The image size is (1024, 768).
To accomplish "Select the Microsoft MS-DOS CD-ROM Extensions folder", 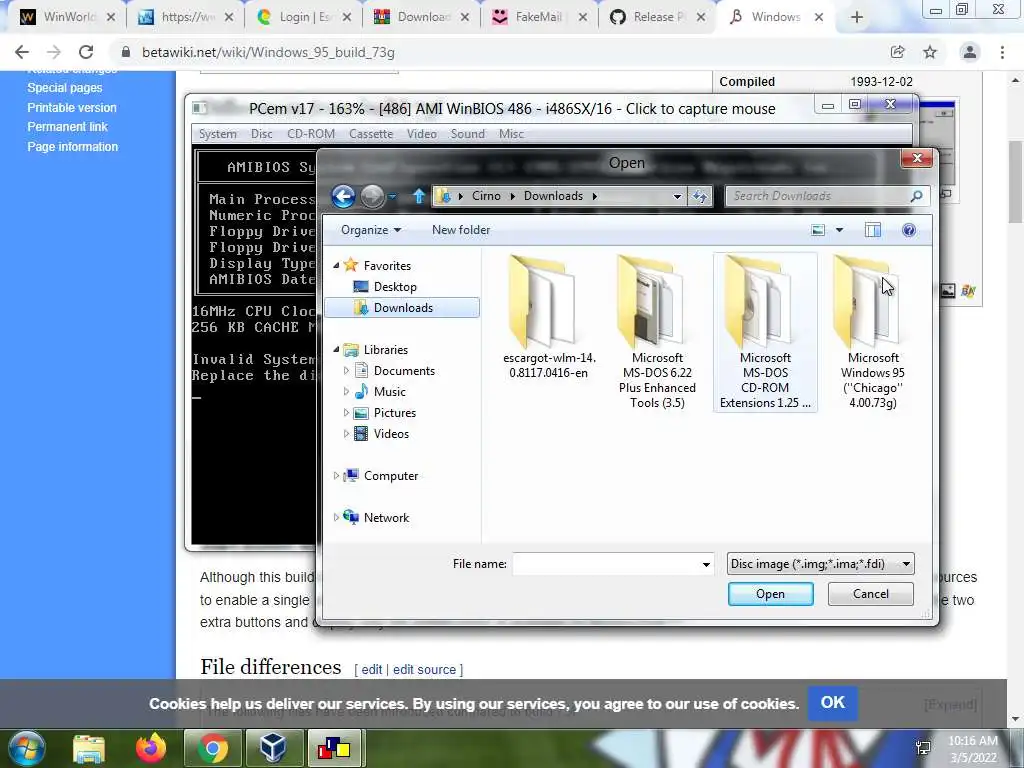I will (765, 332).
